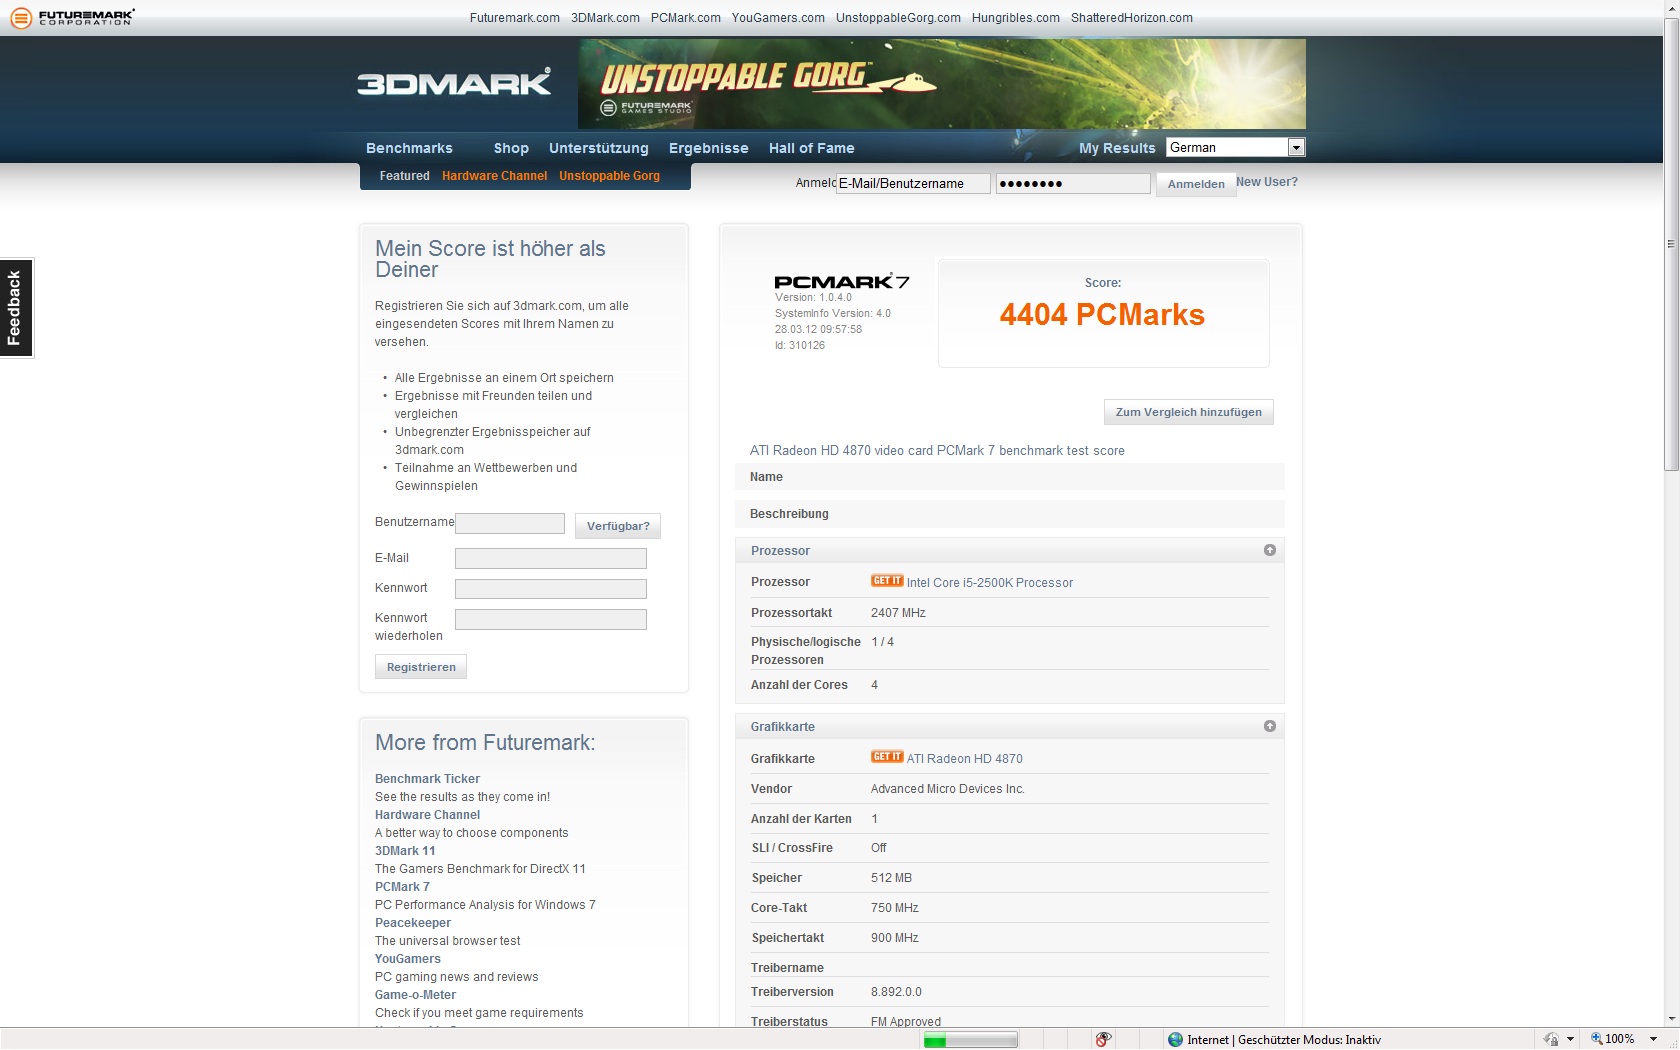1680x1050 pixels.
Task: Click the Advanced Micro Devices Inc. vendor value
Action: (947, 789)
